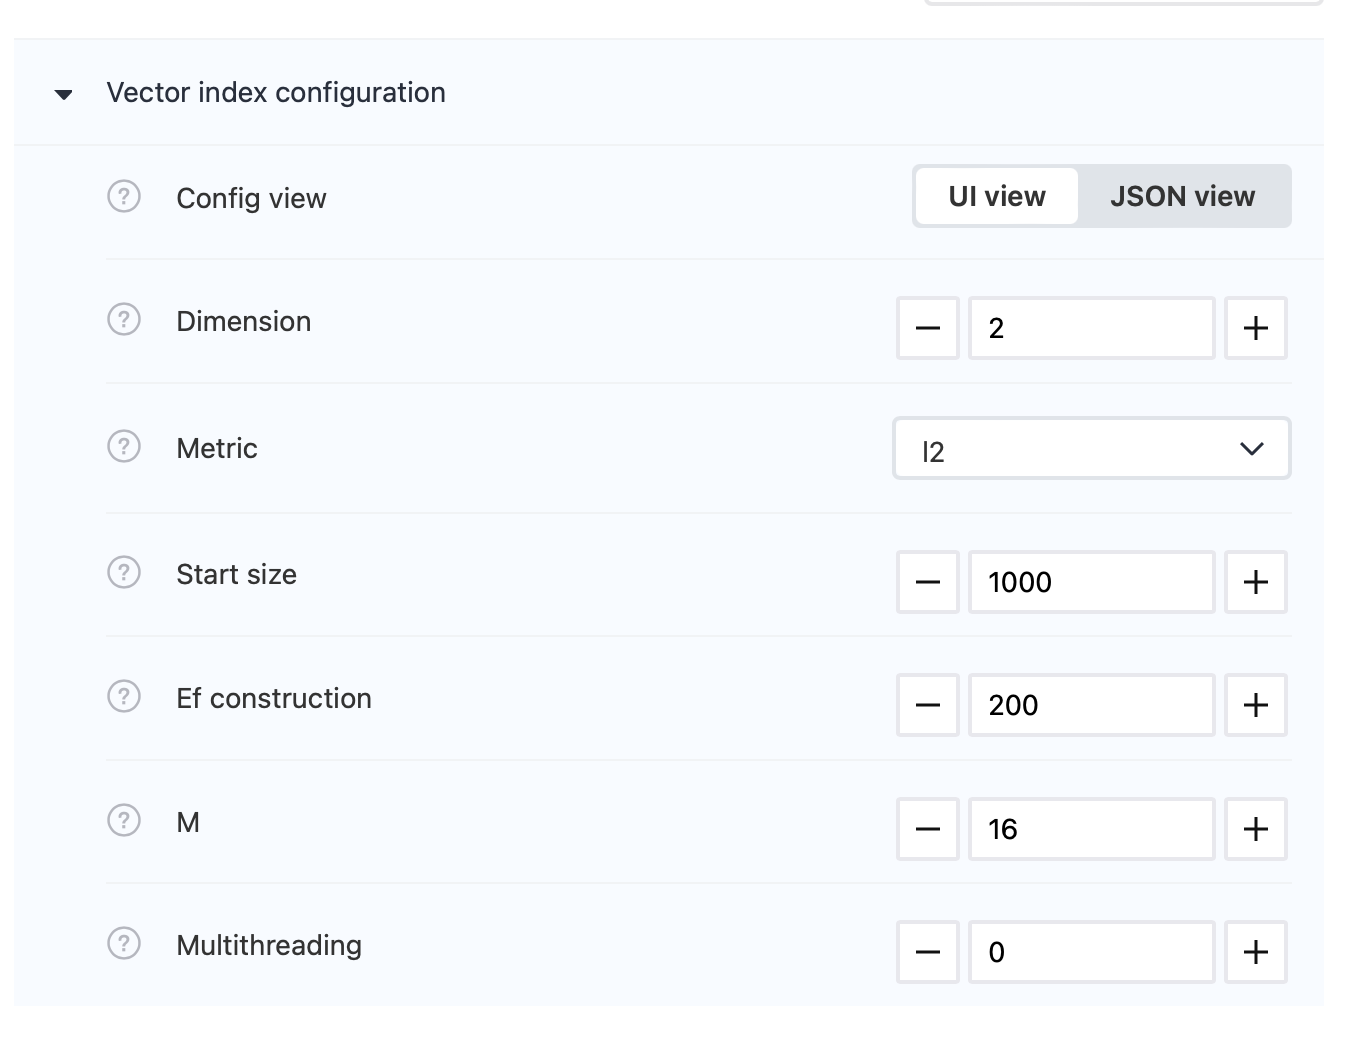Click the Dimension input field

(x=1092, y=328)
